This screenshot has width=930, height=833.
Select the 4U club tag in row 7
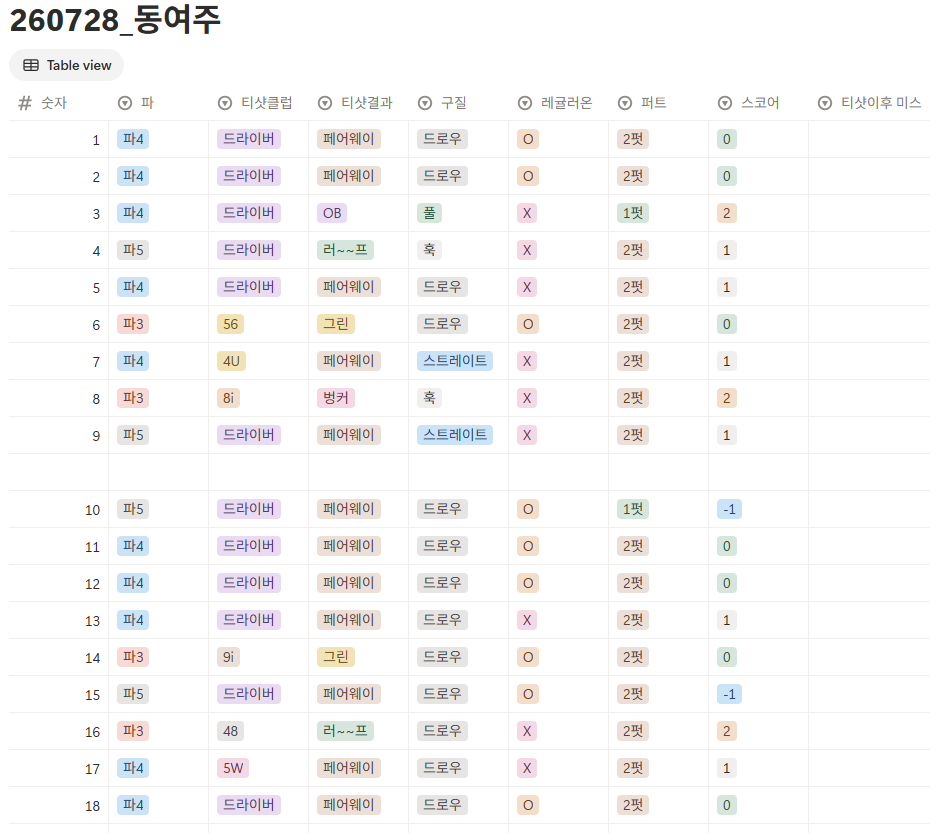231,361
